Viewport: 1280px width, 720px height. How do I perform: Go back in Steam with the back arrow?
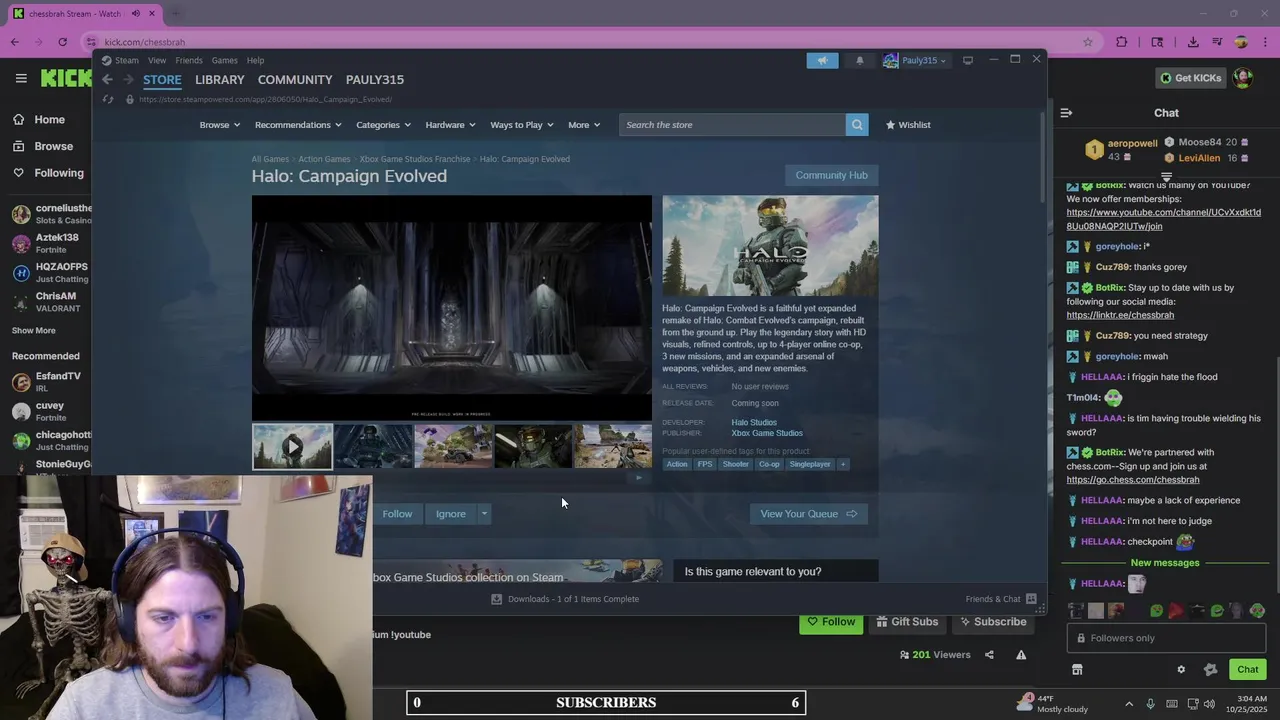(107, 79)
